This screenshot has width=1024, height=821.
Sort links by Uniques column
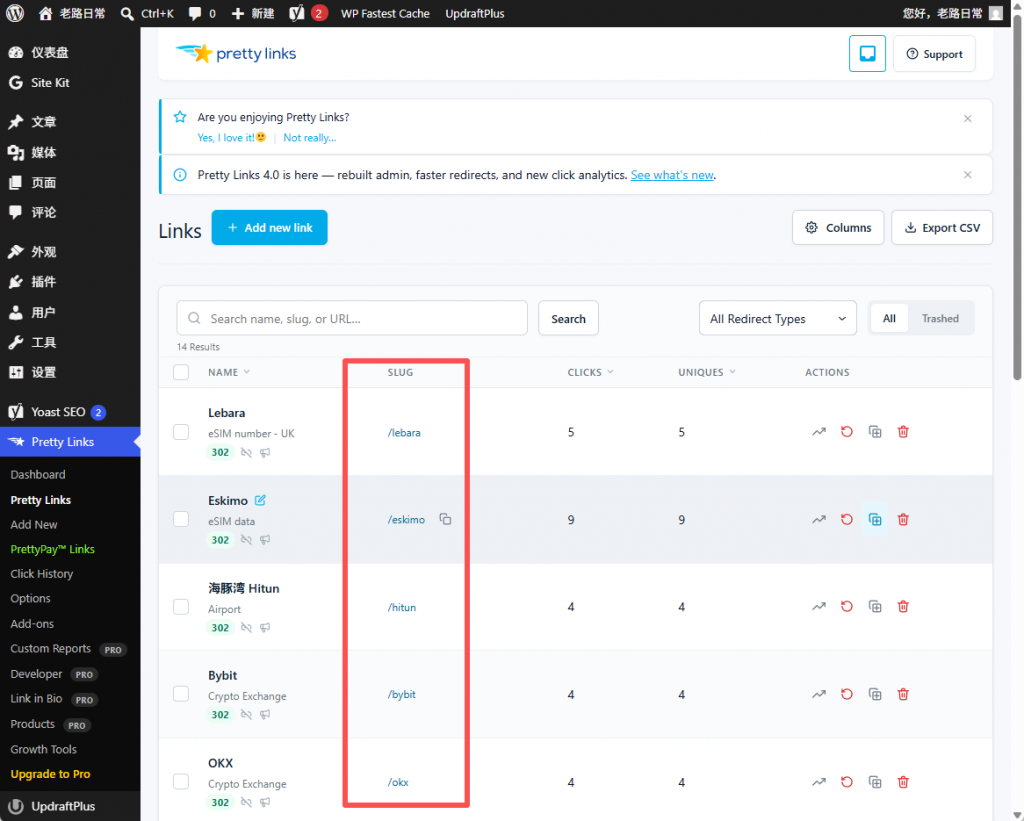[x=707, y=372]
